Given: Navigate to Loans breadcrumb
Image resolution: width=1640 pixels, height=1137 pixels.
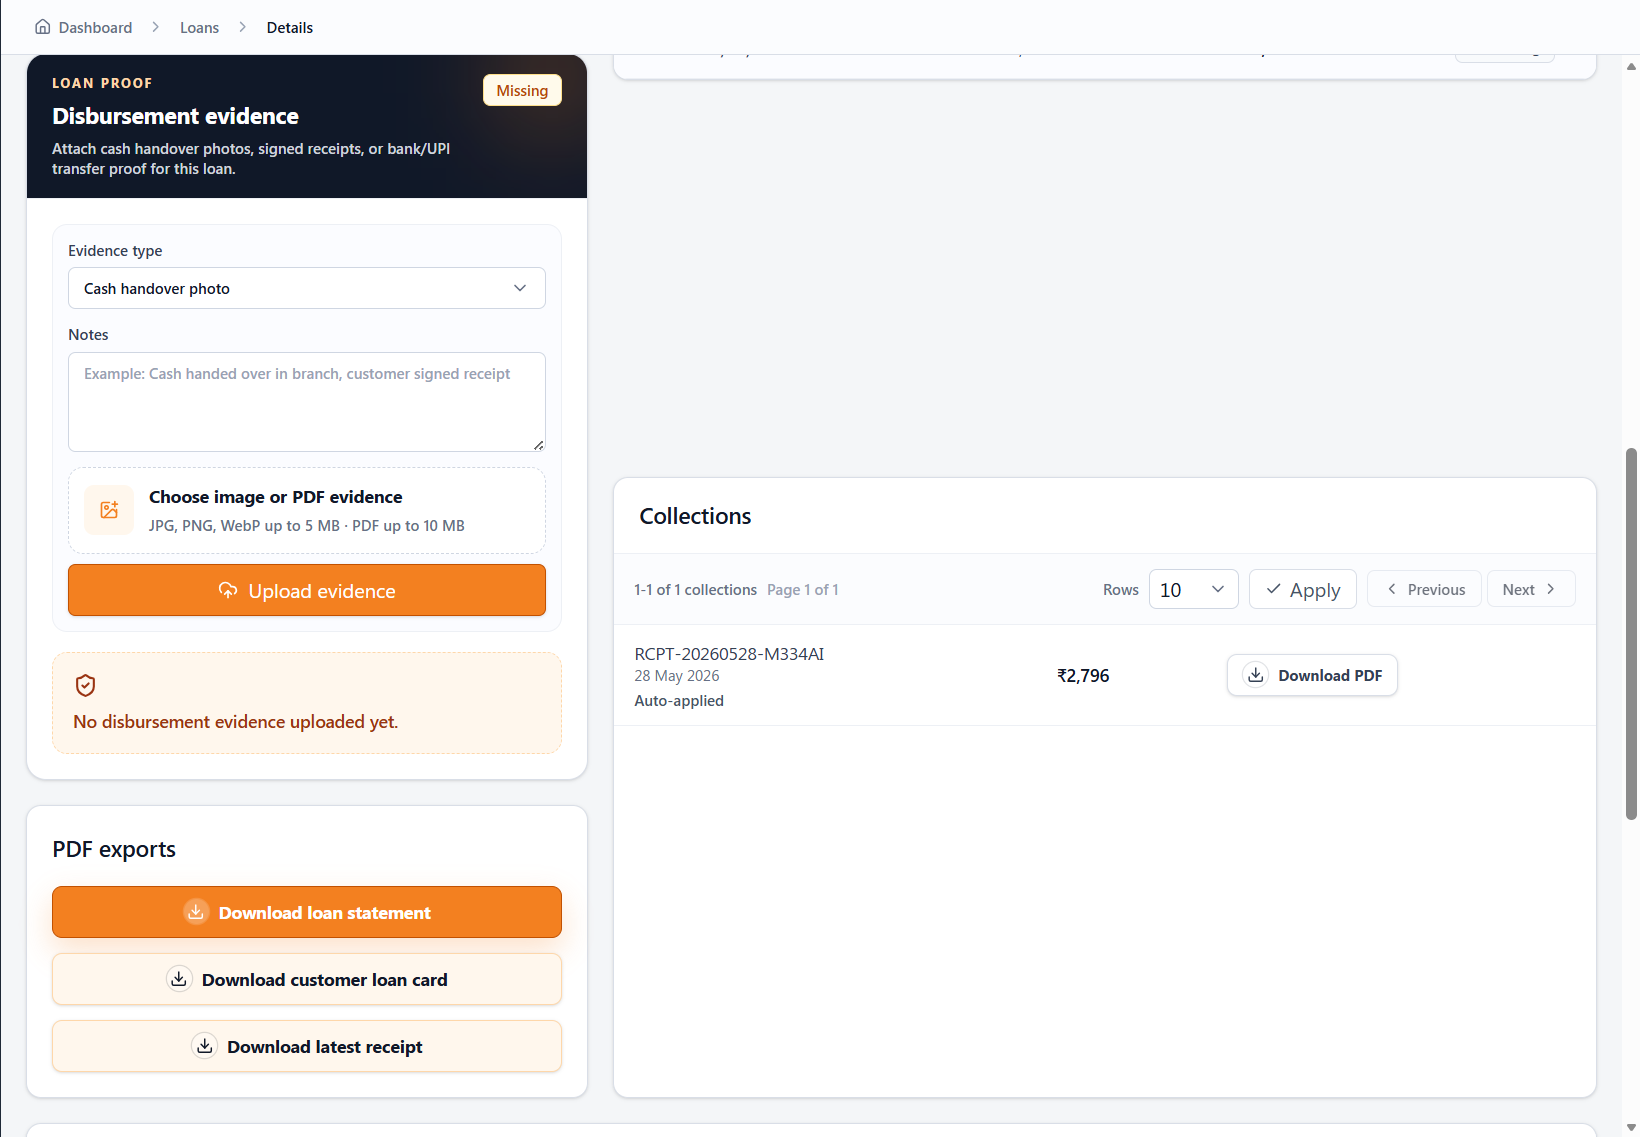Looking at the screenshot, I should (x=199, y=27).
